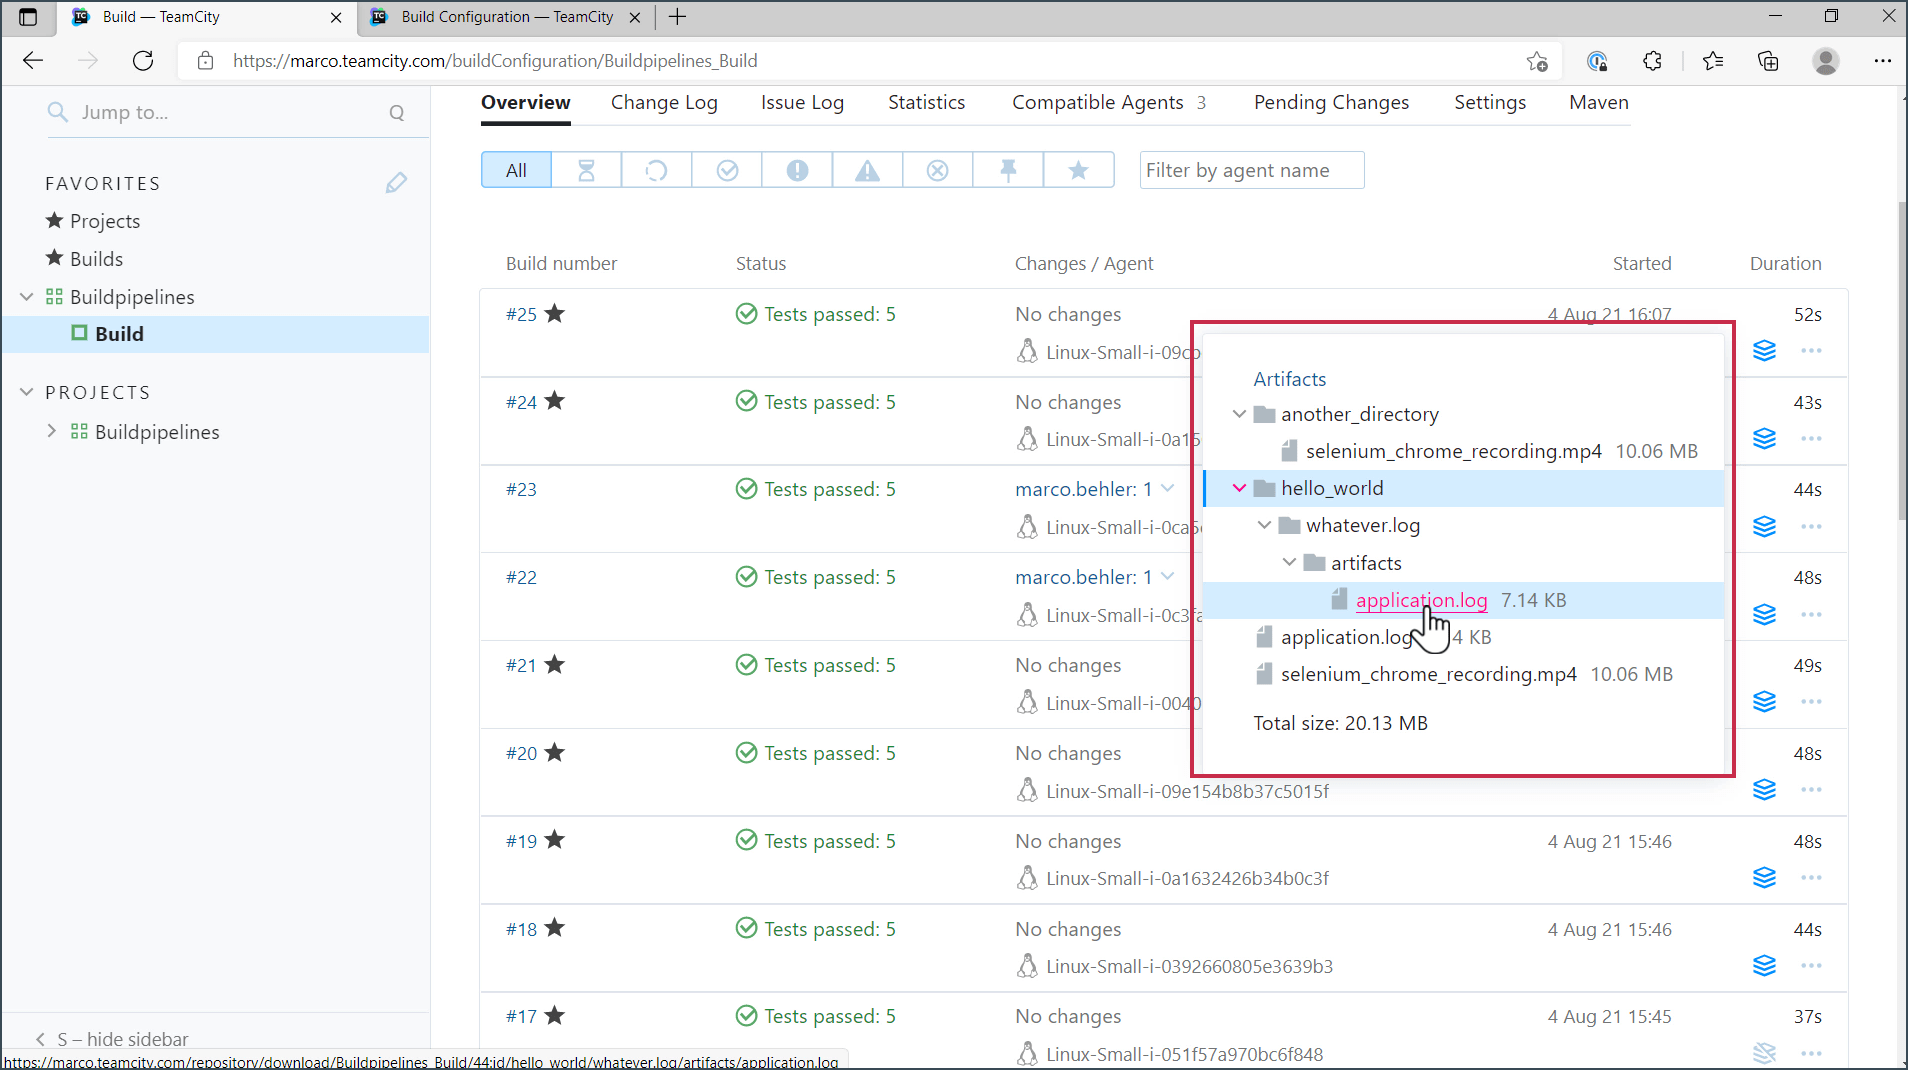This screenshot has height=1070, width=1908.
Task: Filter builds by canceled X icon
Action: 937,170
